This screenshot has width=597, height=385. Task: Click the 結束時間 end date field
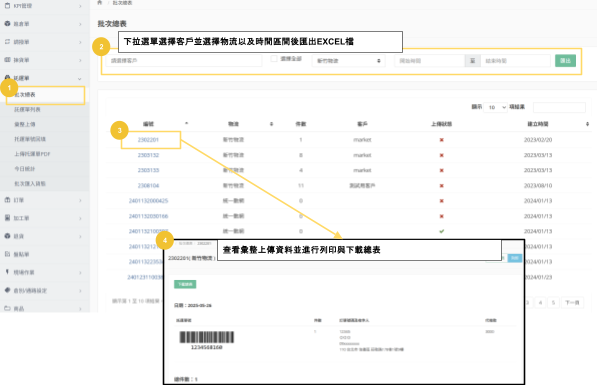516,61
